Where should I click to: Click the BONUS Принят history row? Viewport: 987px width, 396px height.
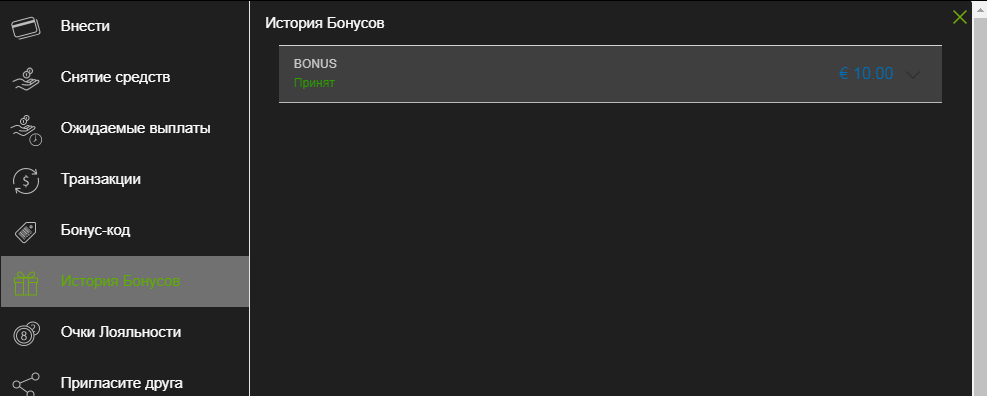610,74
